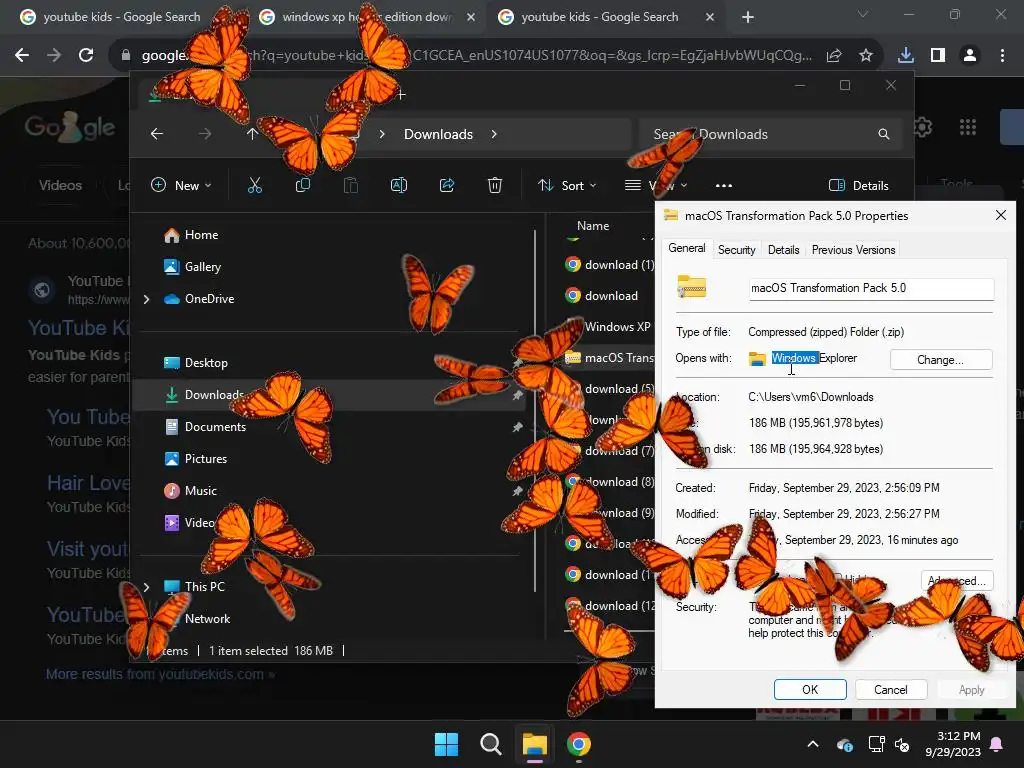The width and height of the screenshot is (1024, 768).
Task: Toggle the Details pane button
Action: (858, 185)
